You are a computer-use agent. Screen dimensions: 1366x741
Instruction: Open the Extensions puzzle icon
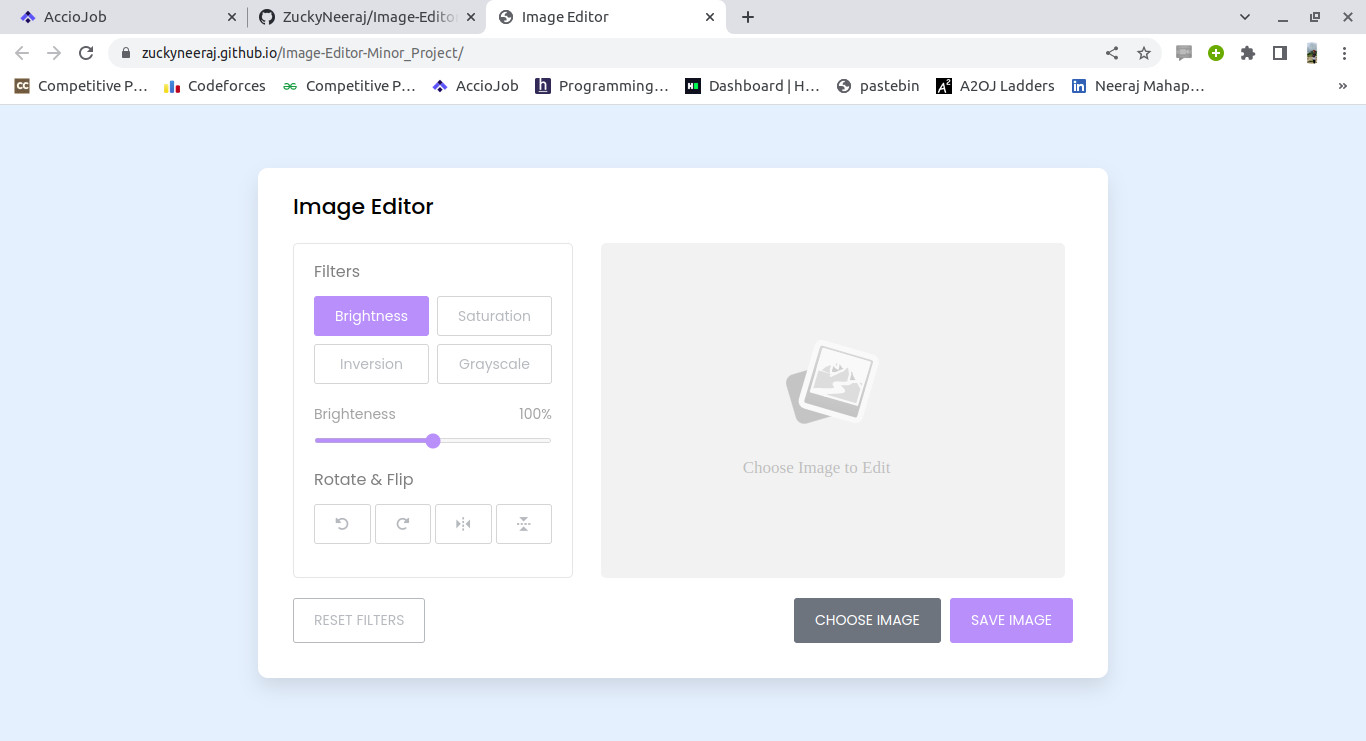pyautogui.click(x=1248, y=53)
